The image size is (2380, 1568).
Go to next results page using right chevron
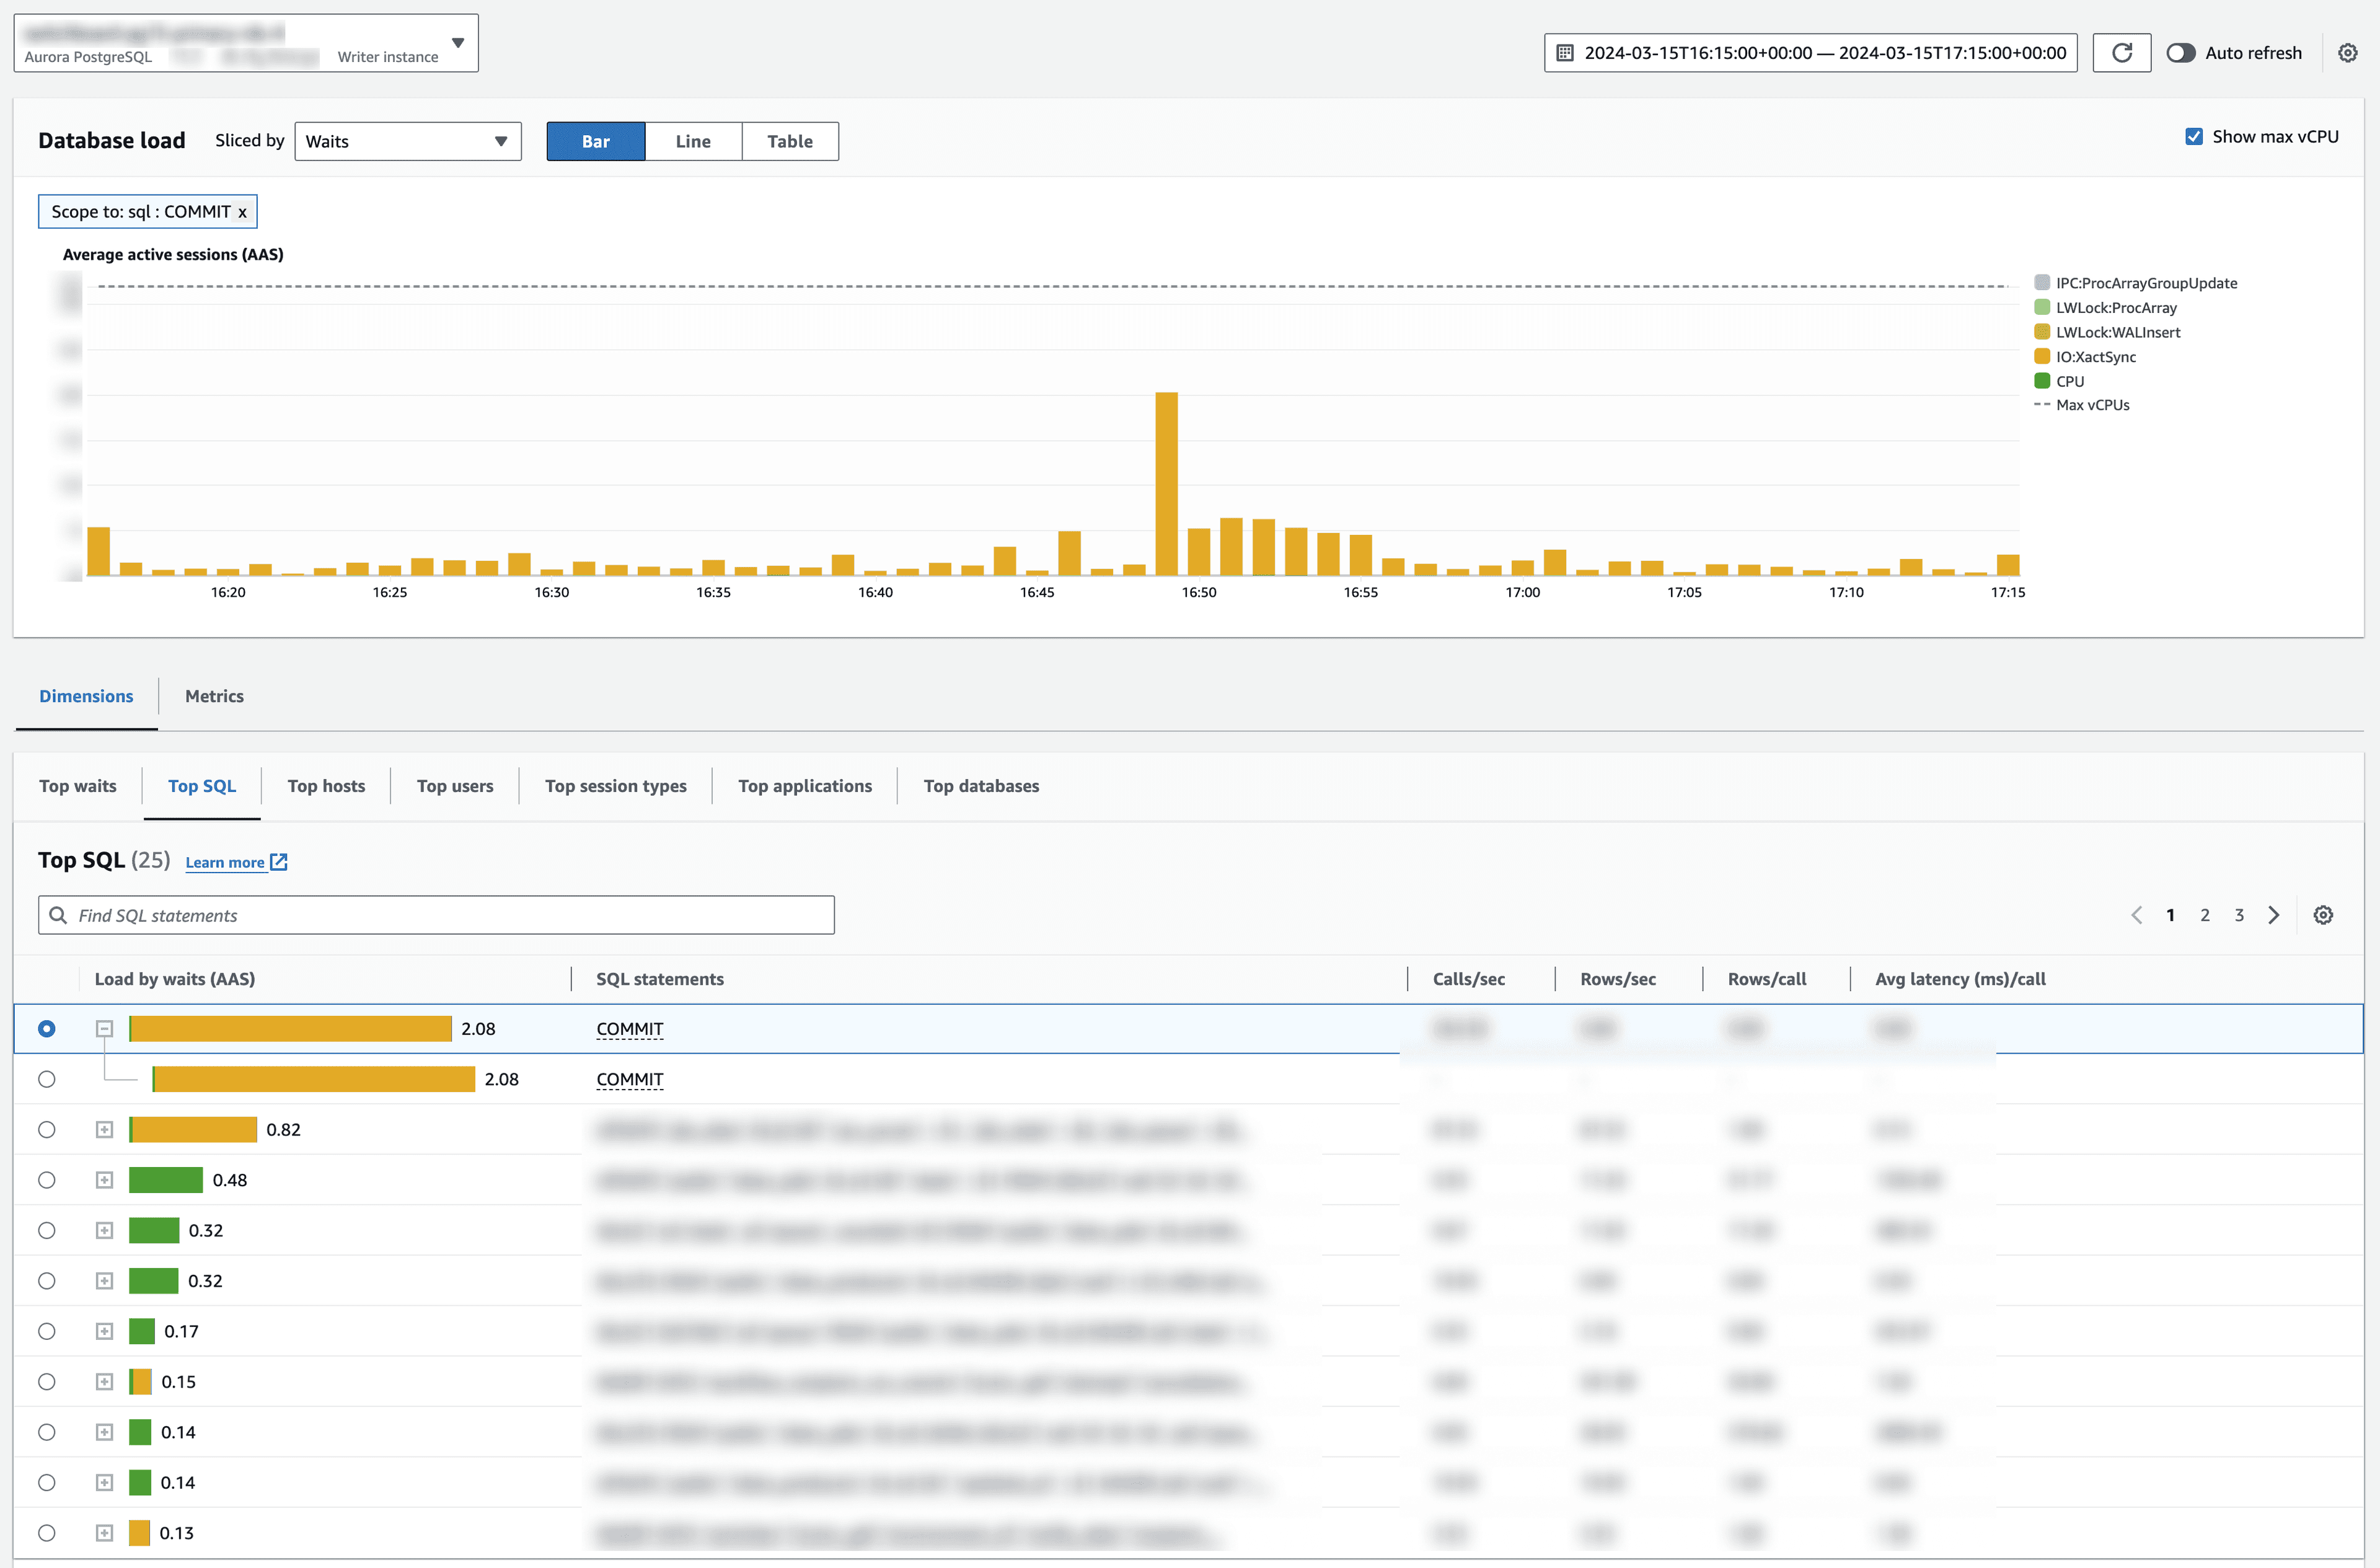pos(2274,914)
